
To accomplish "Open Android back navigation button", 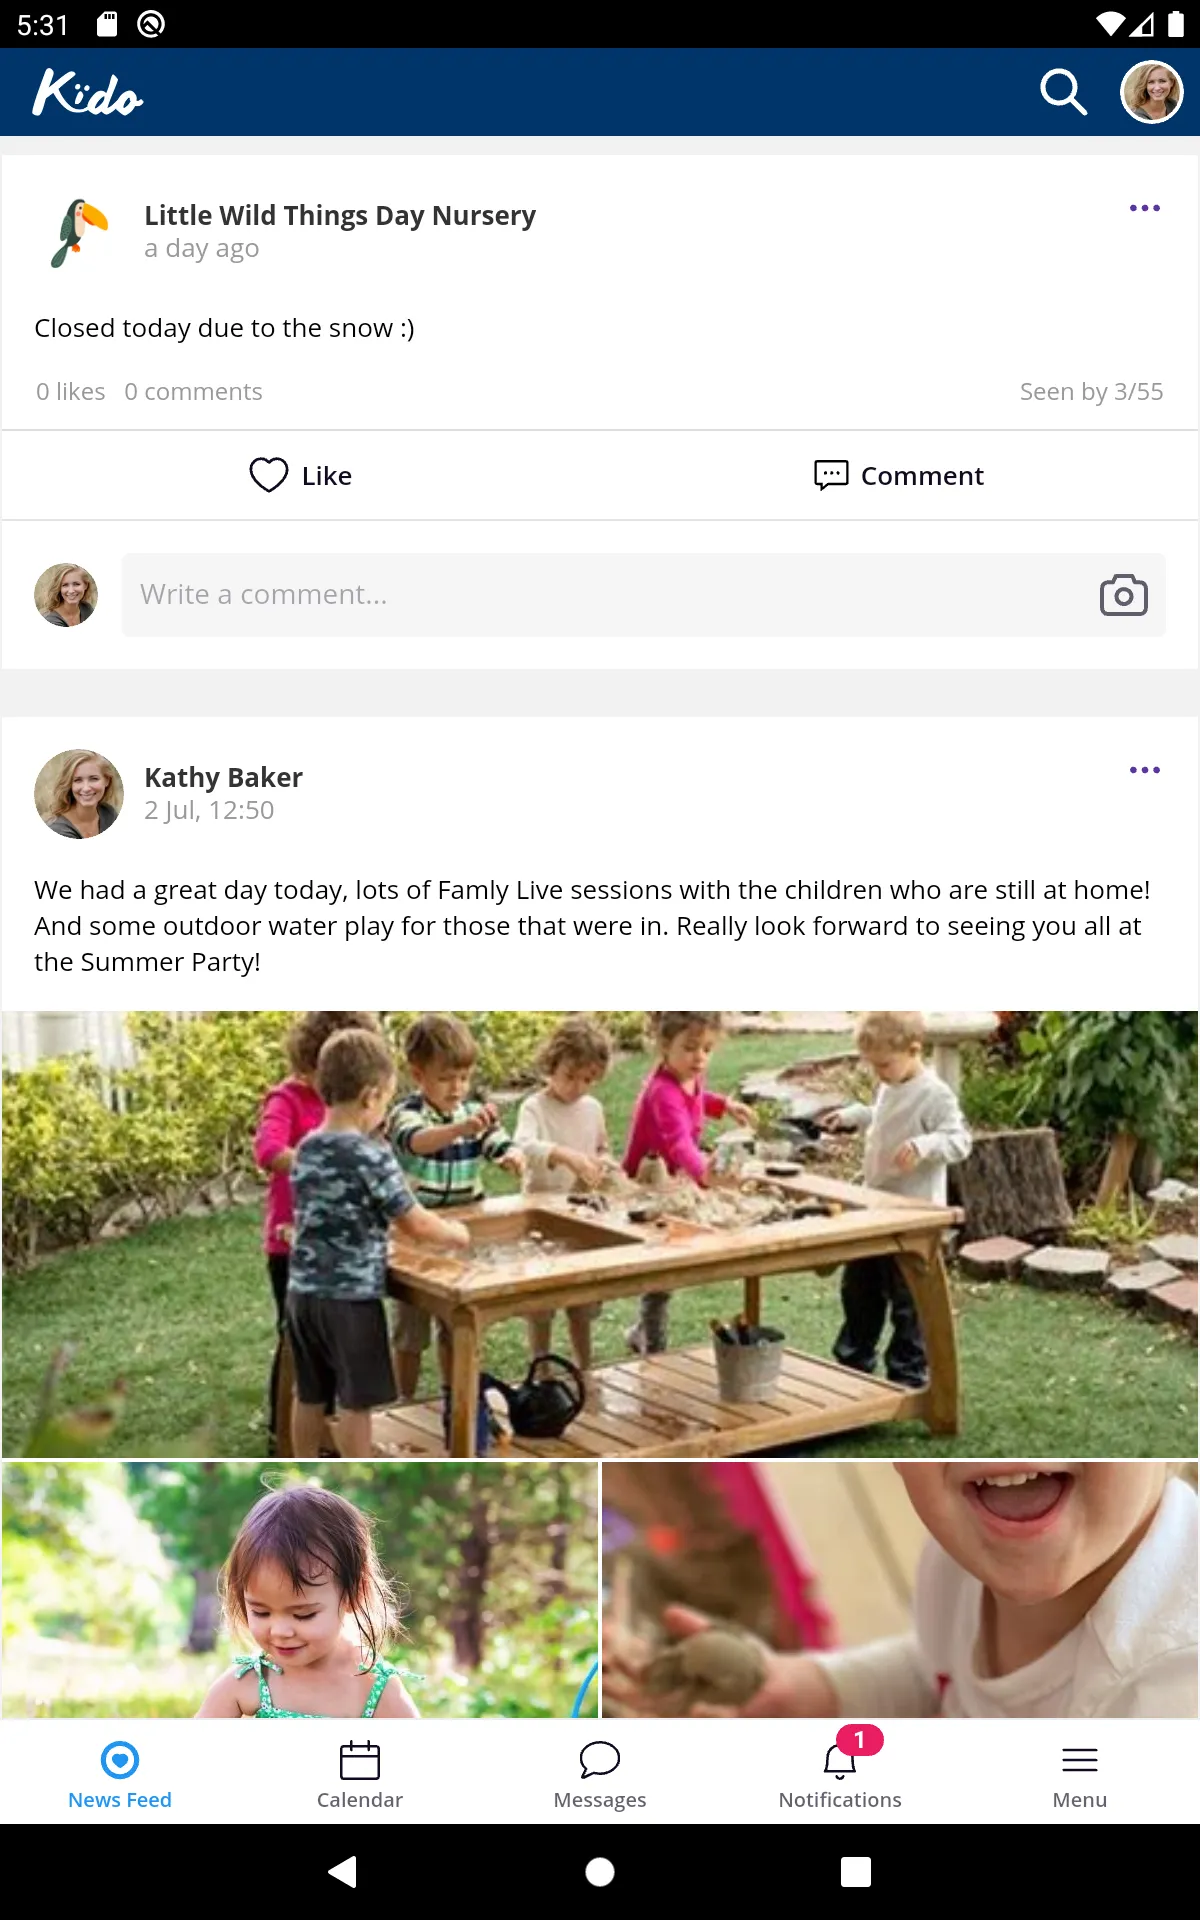I will point(343,1871).
